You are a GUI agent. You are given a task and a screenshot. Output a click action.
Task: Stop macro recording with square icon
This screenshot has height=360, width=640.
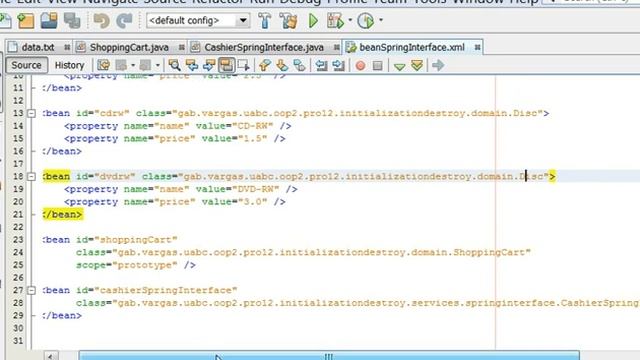378,65
